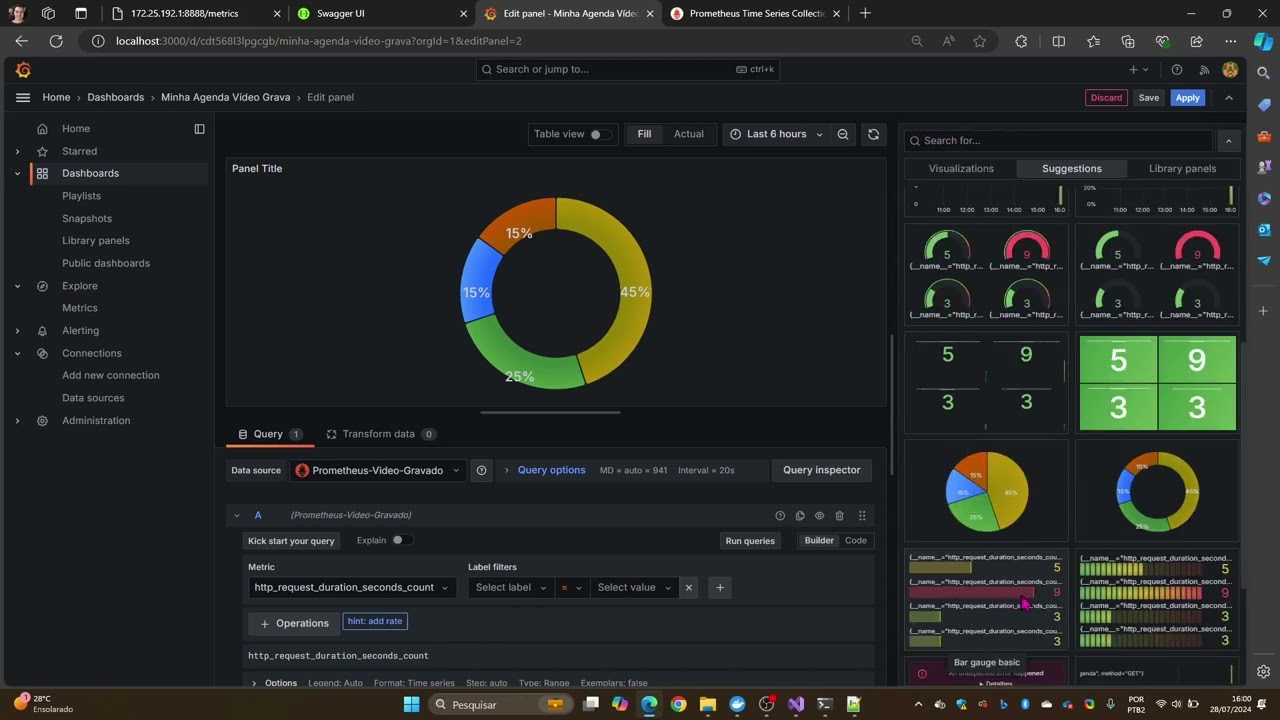Open the Select label dropdown
Viewport: 1280px width, 720px height.
tap(511, 588)
